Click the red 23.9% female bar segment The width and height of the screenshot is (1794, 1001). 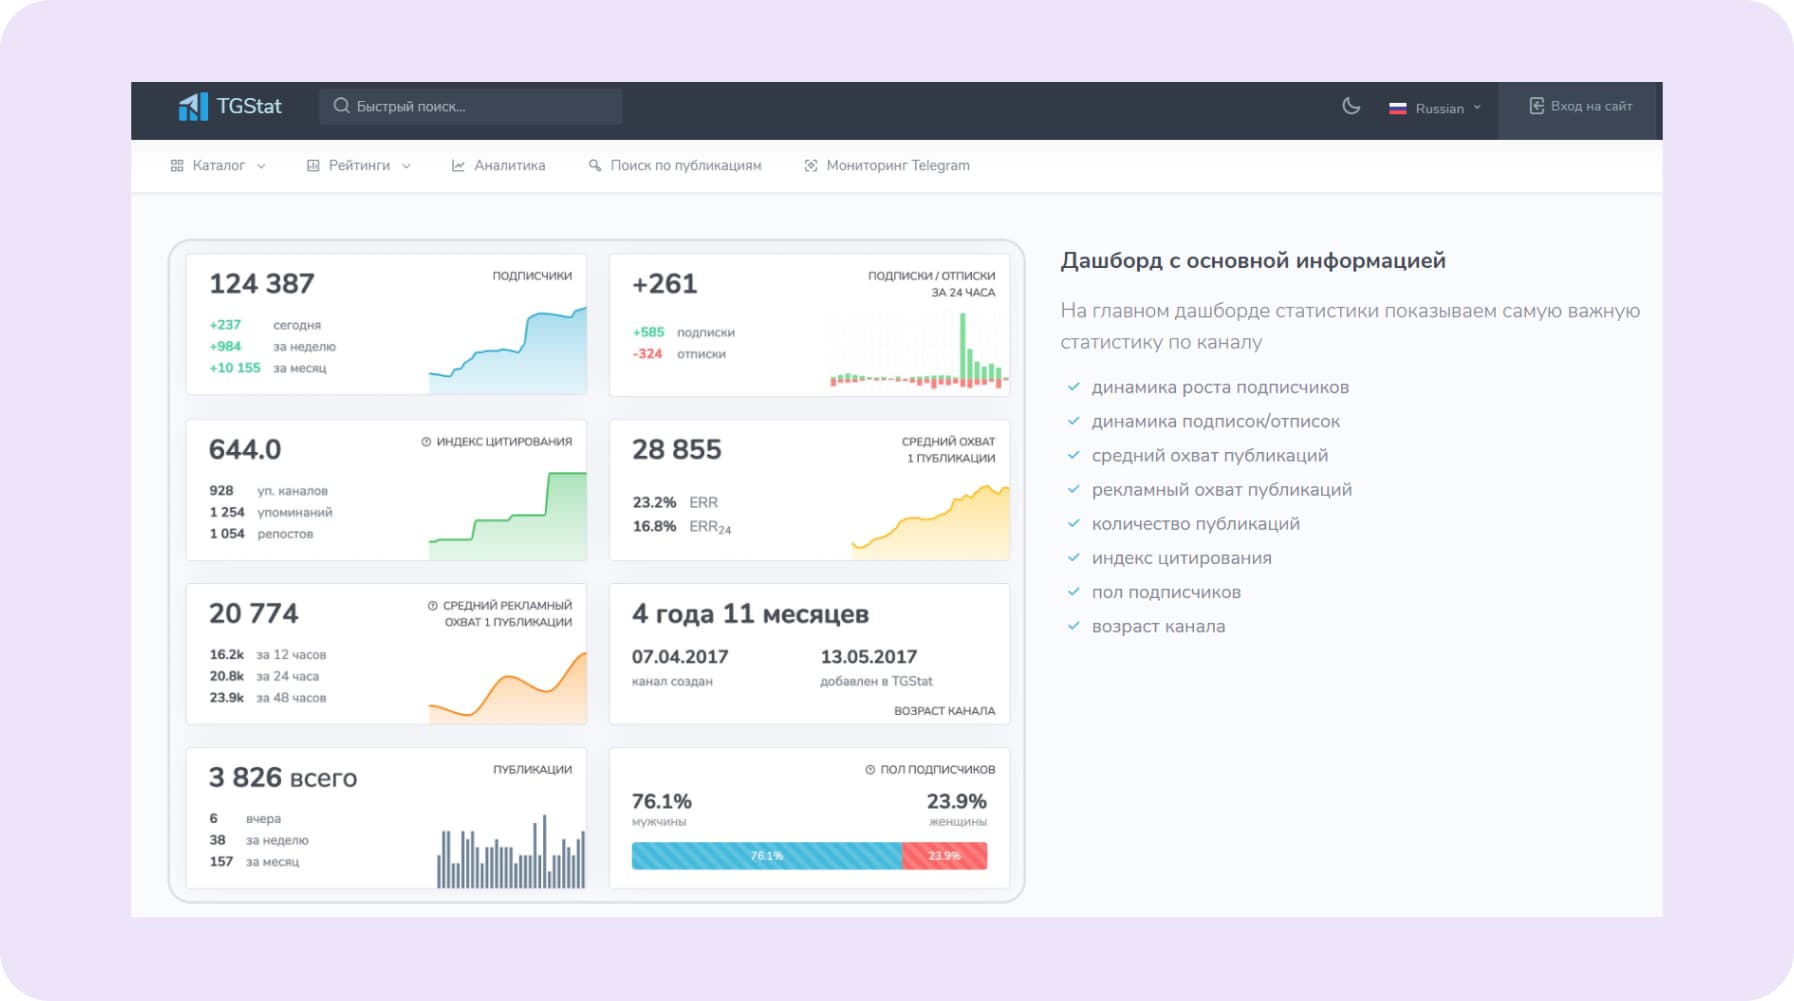pyautogui.click(x=945, y=856)
